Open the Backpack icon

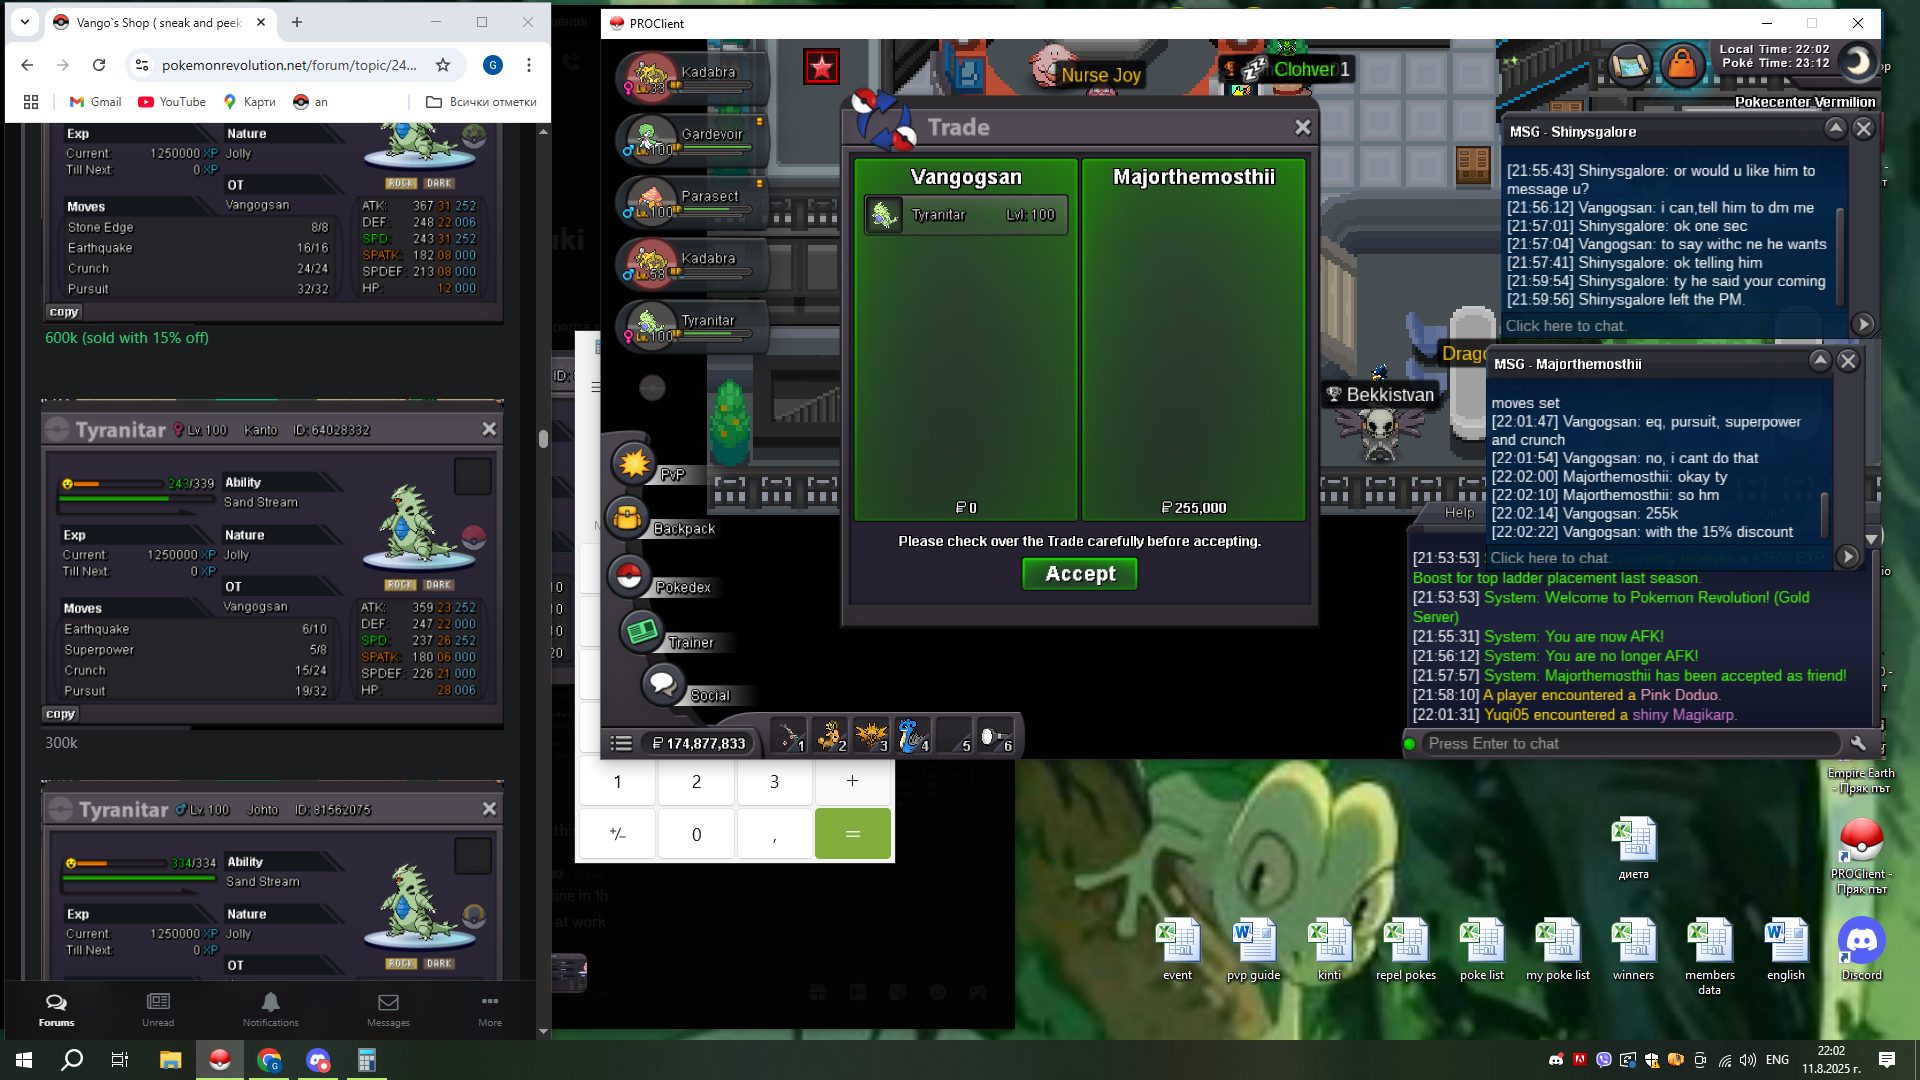(629, 518)
